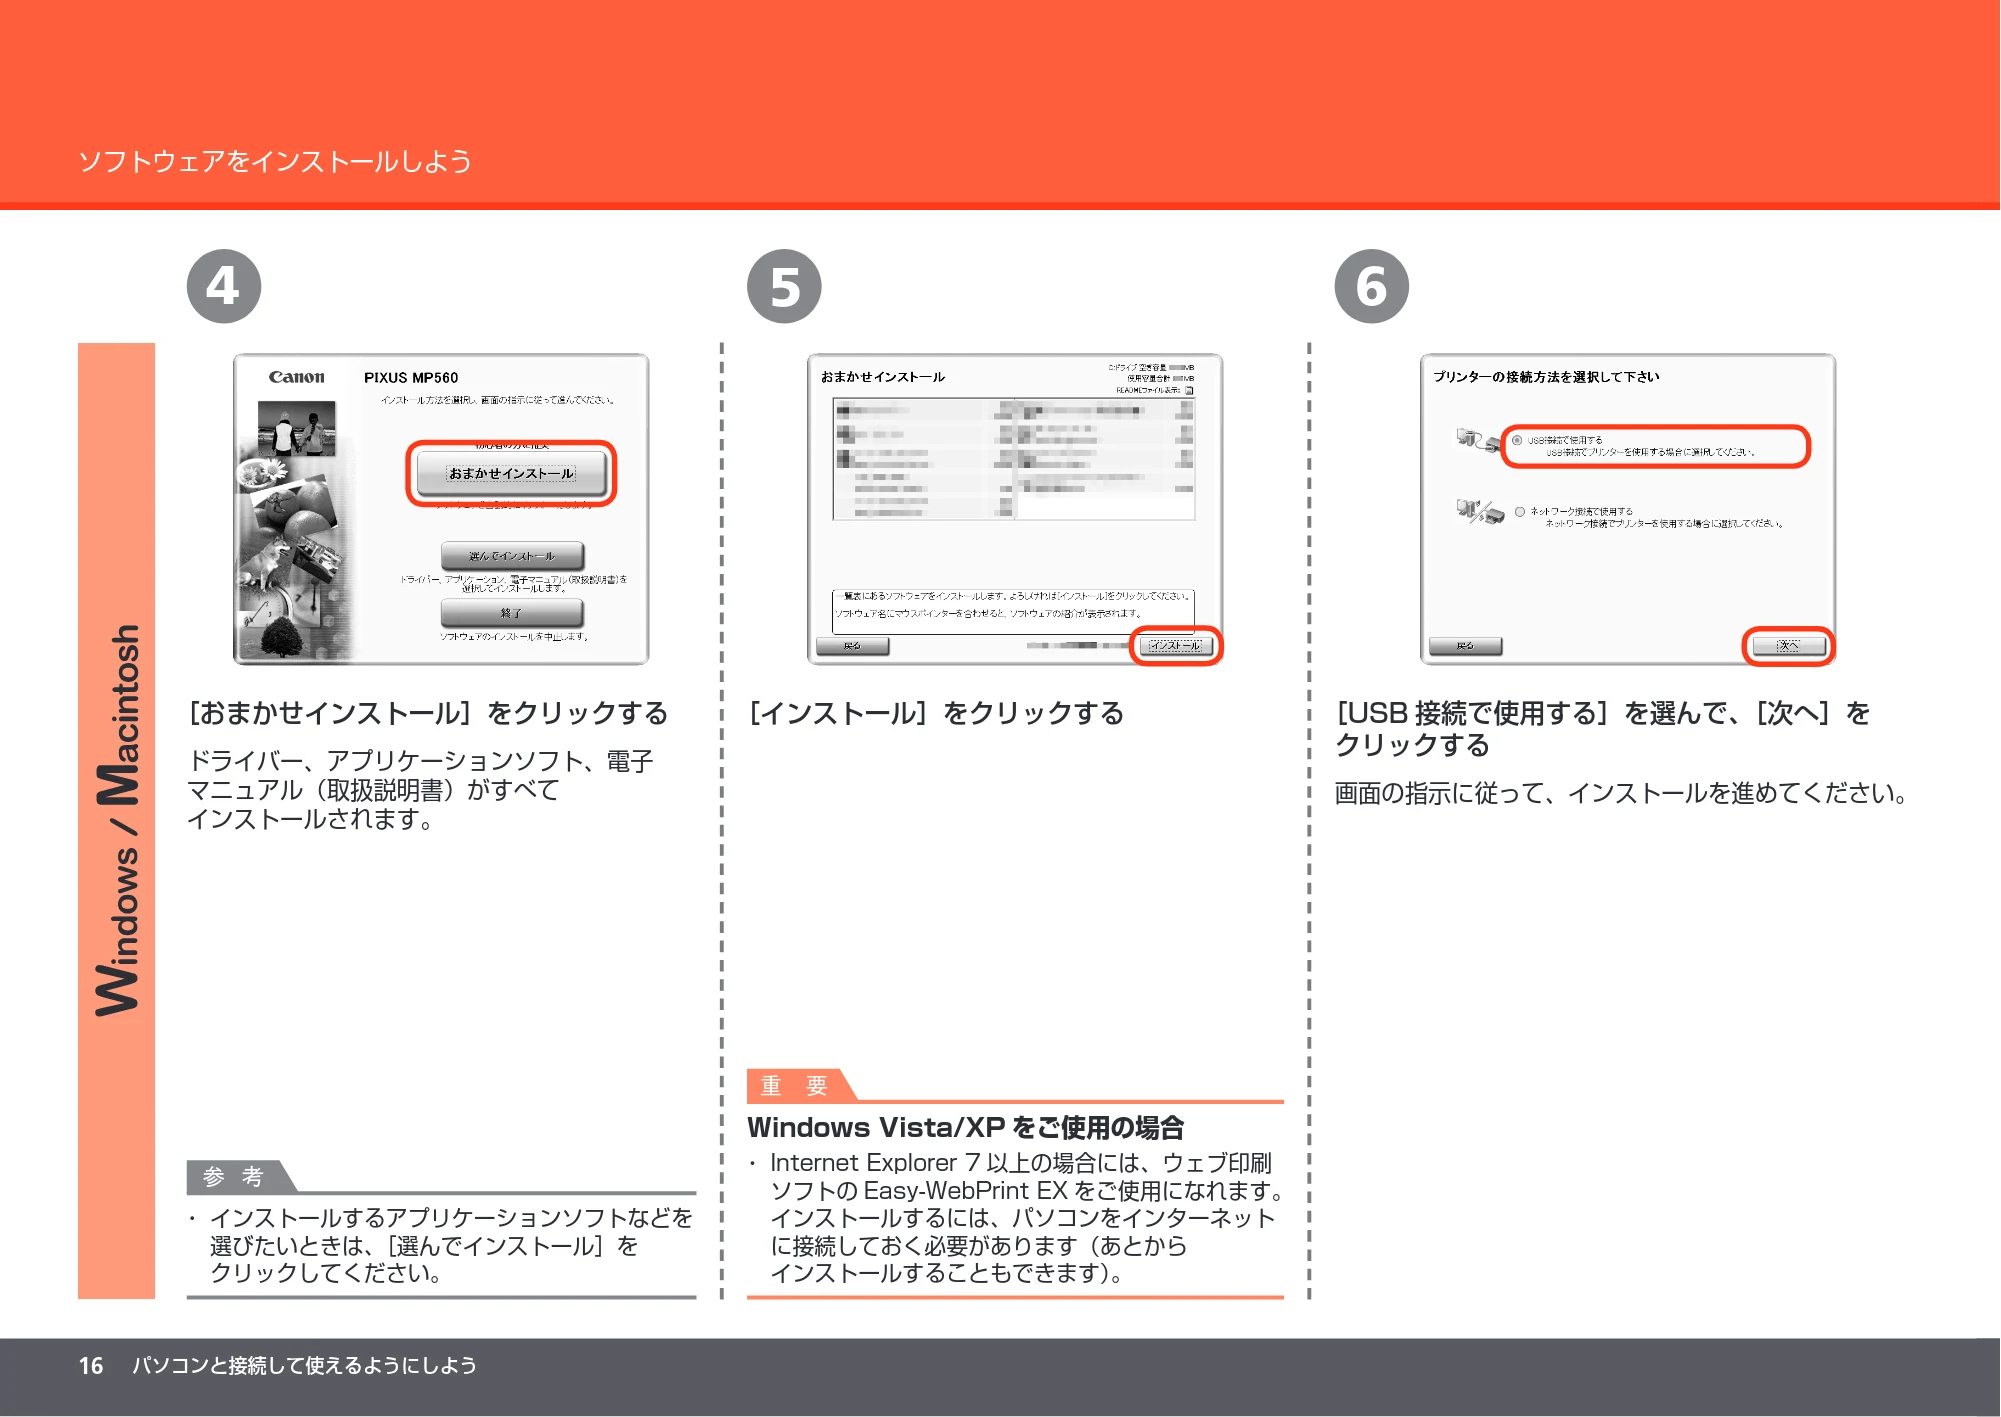This screenshot has height=1417, width=2001.
Task: Click the Canon logo in the installer
Action: coord(296,377)
